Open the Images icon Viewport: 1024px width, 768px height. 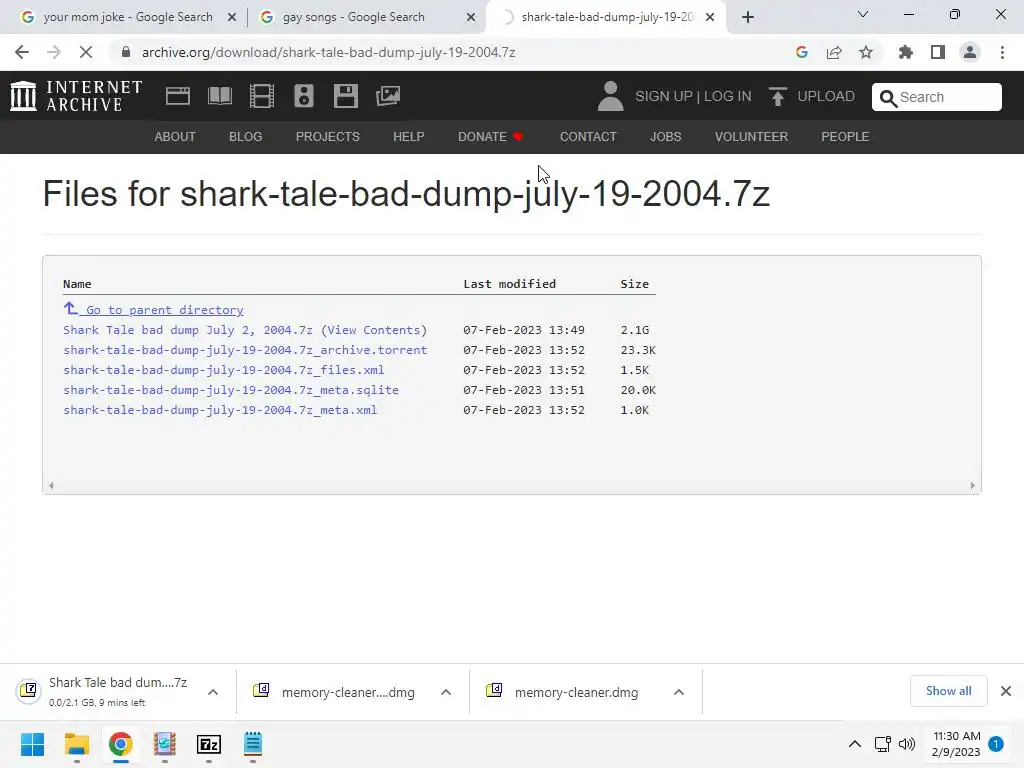point(388,96)
